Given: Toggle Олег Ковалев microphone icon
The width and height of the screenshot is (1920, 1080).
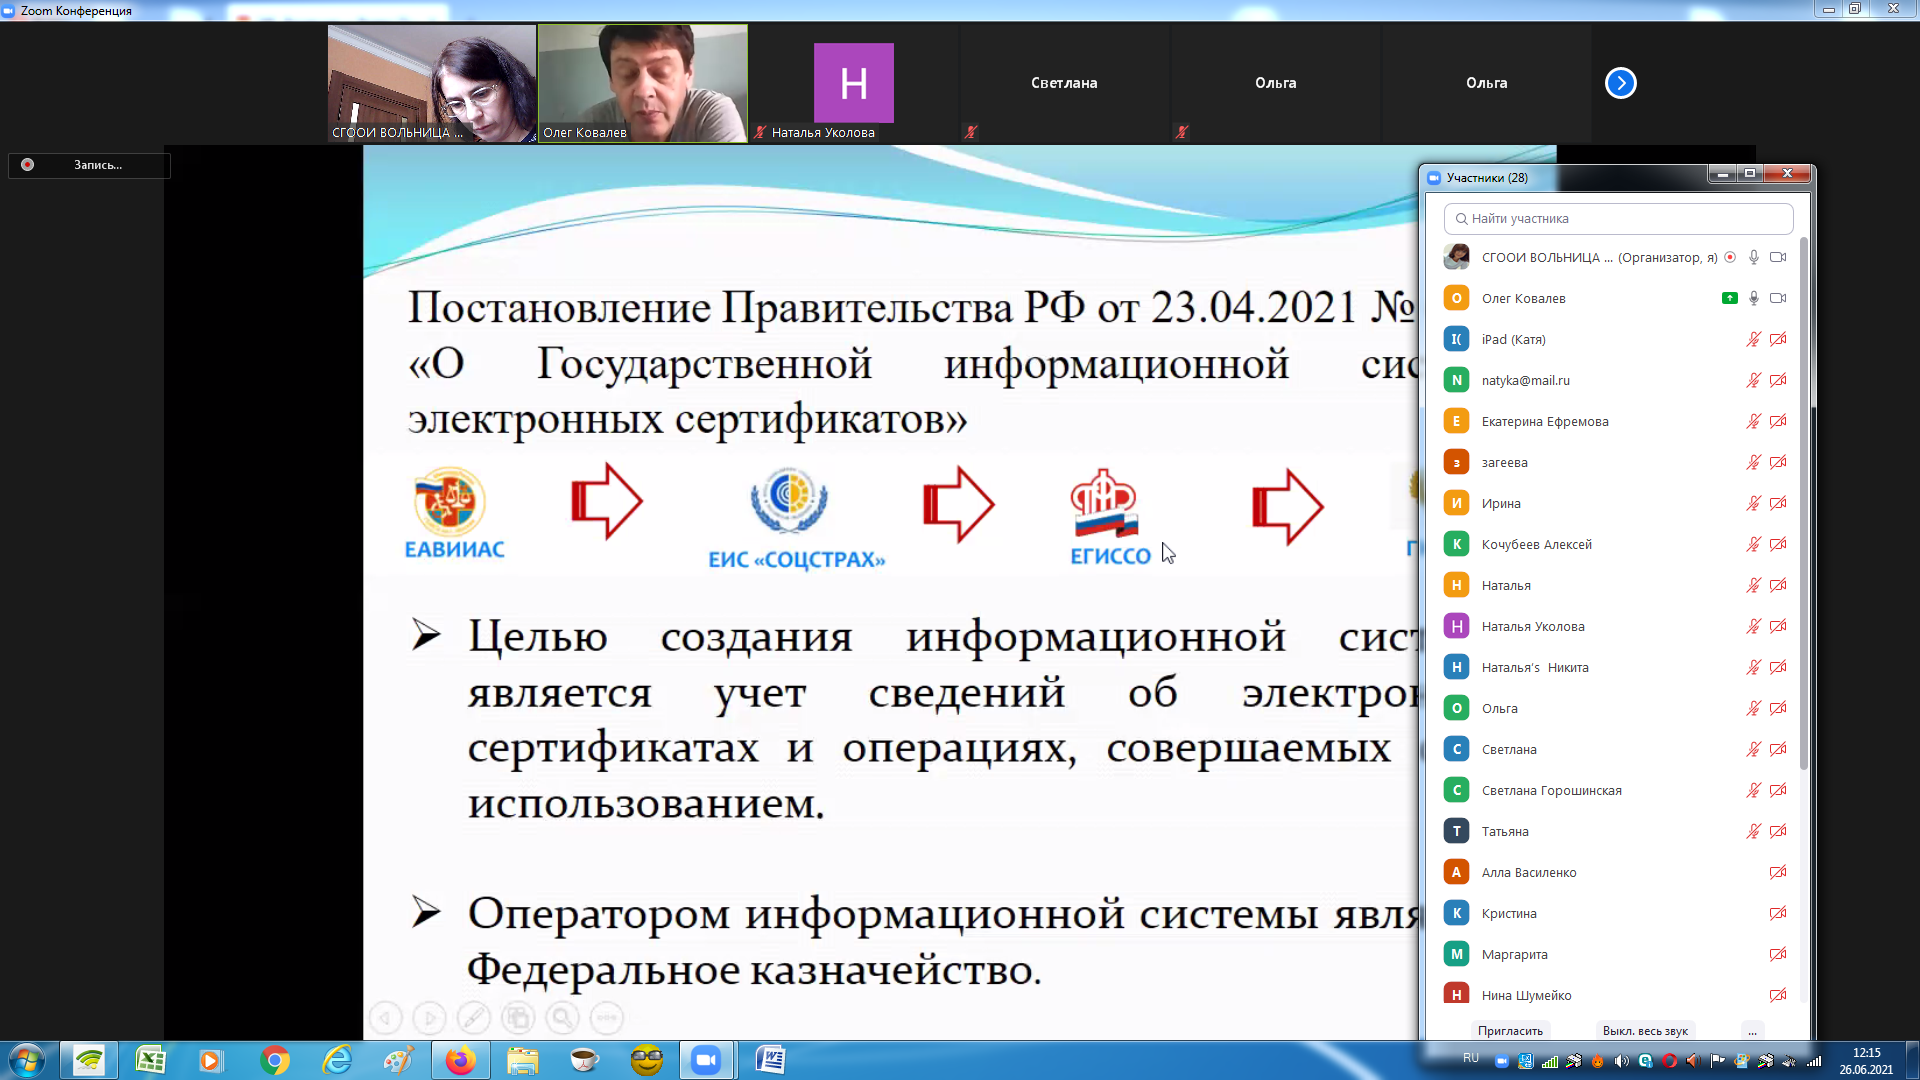Looking at the screenshot, I should click(x=1753, y=298).
